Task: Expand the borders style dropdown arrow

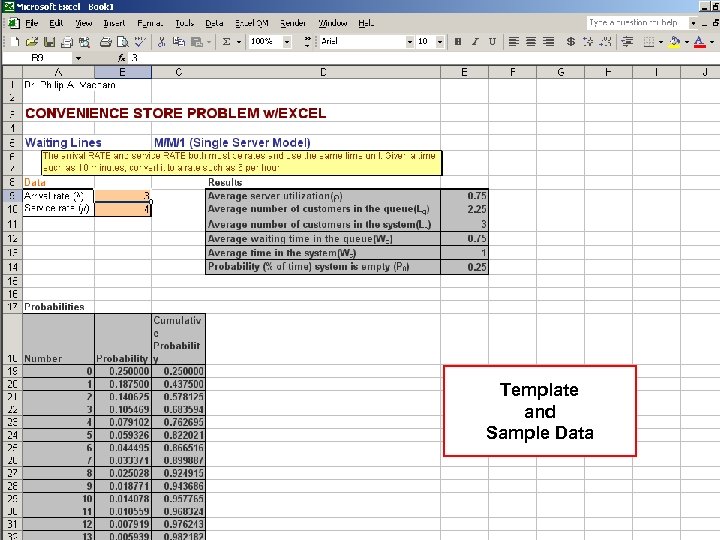Action: (661, 42)
